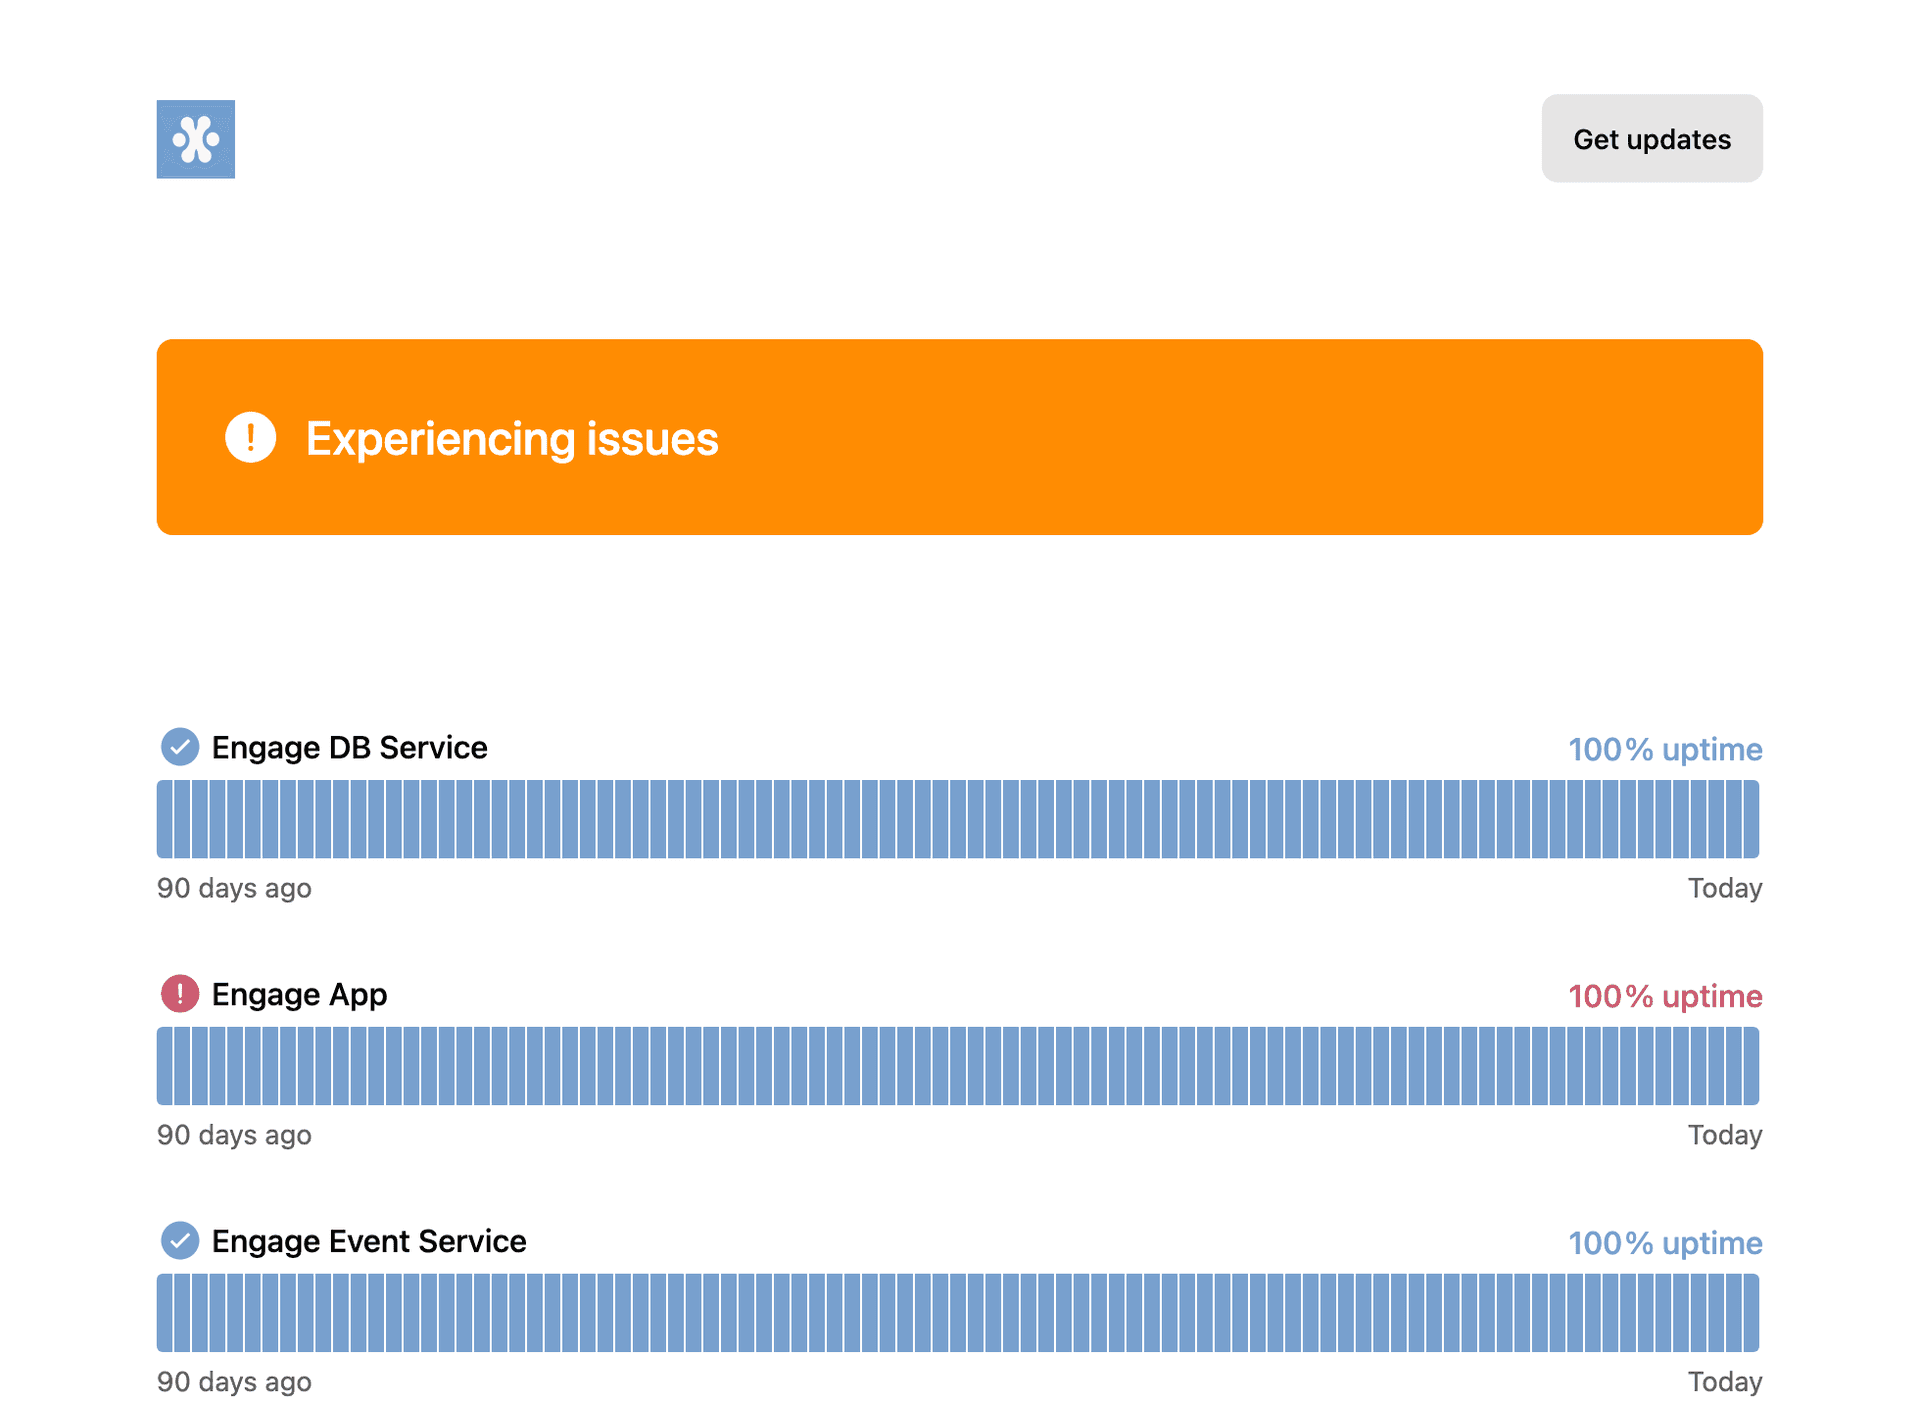The height and width of the screenshot is (1415, 1920).
Task: Click '90 days ago' under Engage Event Service
Action: (x=234, y=1382)
